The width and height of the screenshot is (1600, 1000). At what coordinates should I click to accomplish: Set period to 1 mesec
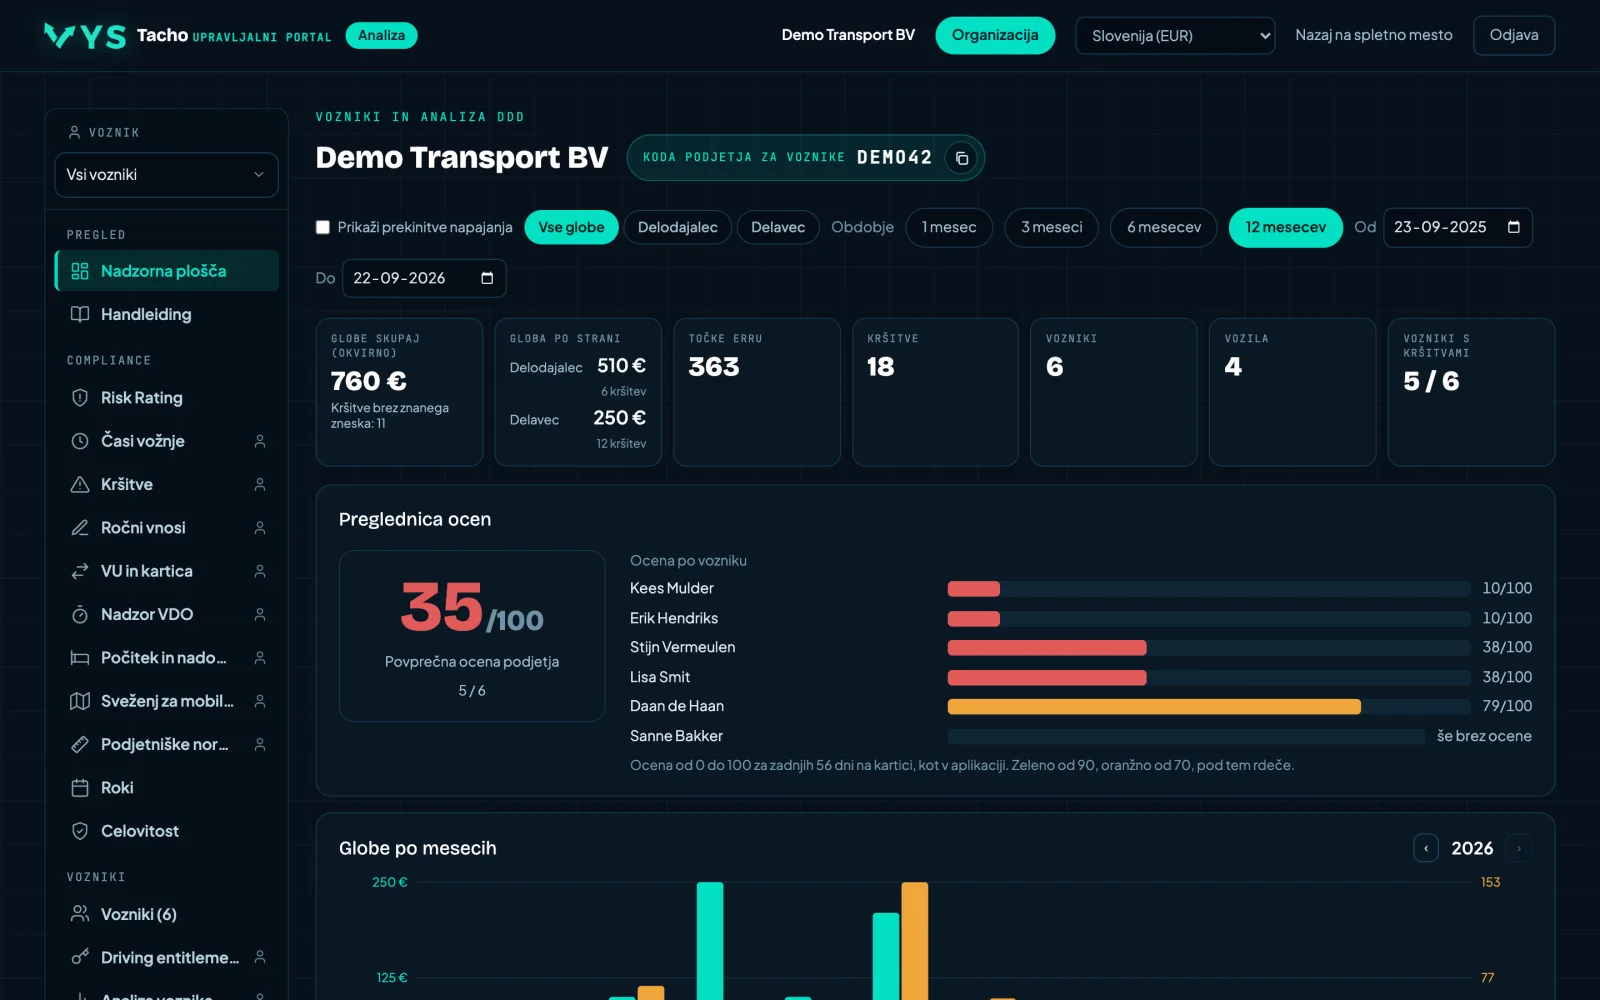949,227
